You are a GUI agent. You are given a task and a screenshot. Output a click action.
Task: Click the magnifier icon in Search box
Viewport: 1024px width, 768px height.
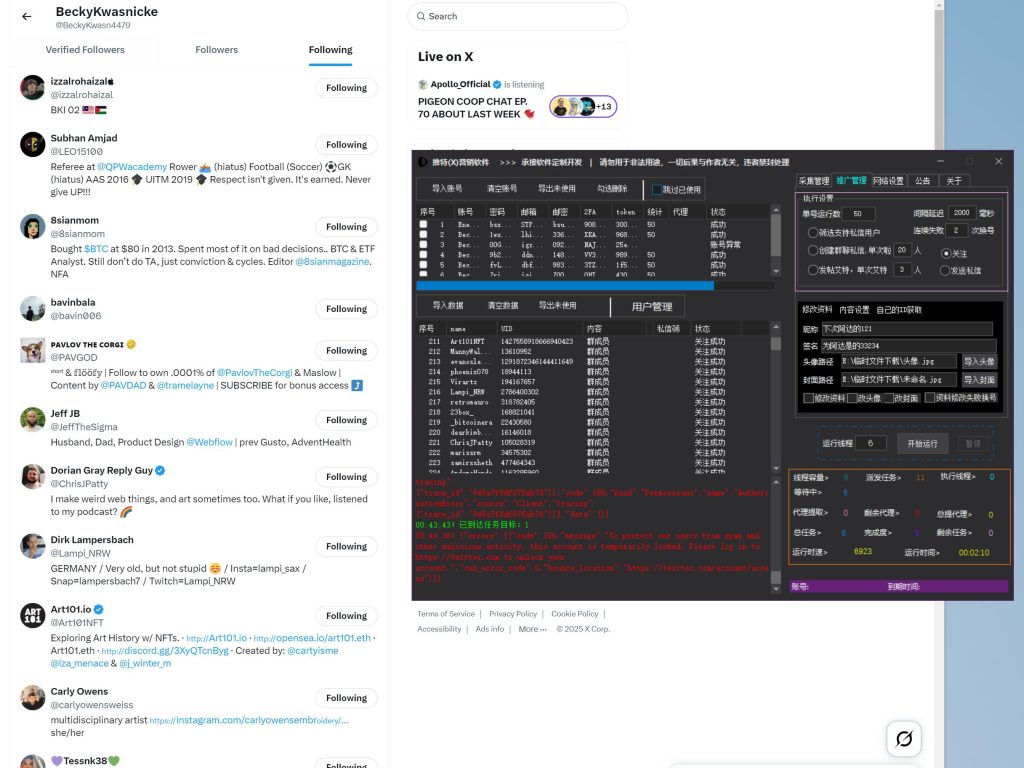pyautogui.click(x=421, y=16)
